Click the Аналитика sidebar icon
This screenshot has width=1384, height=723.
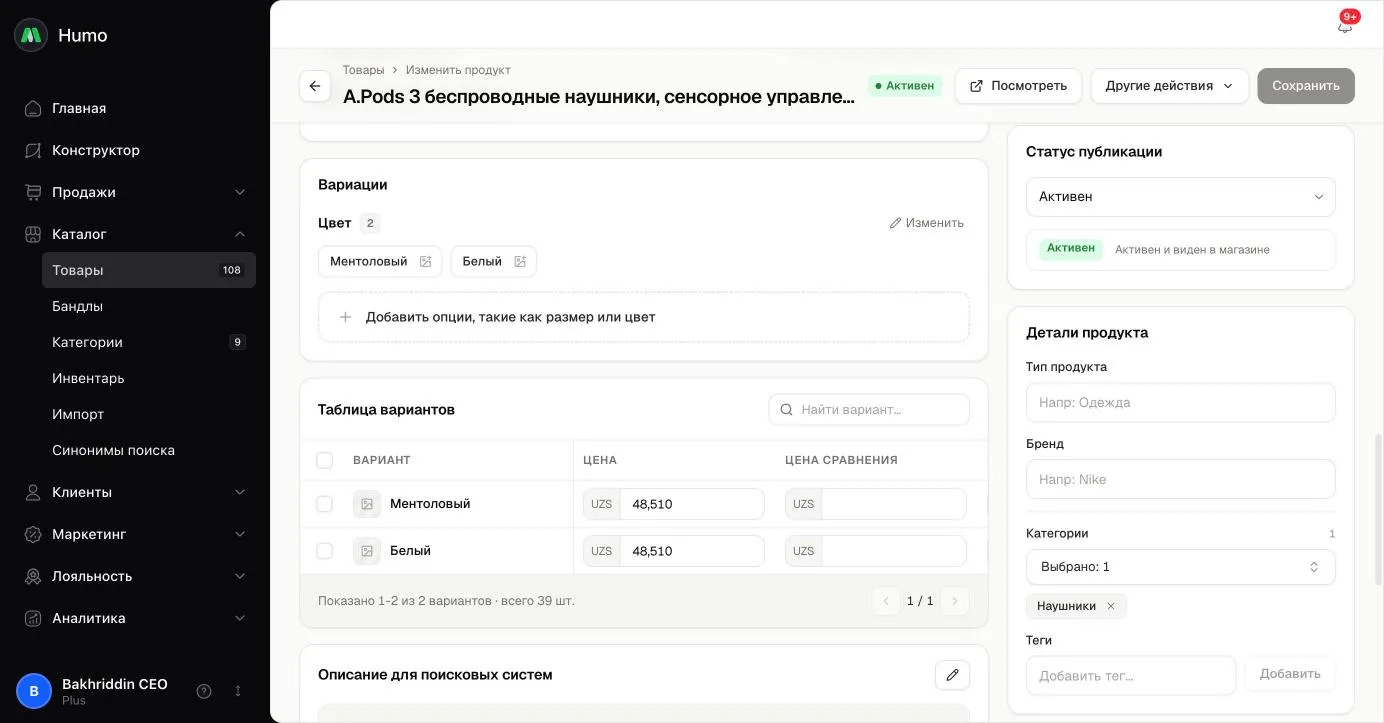pos(33,618)
